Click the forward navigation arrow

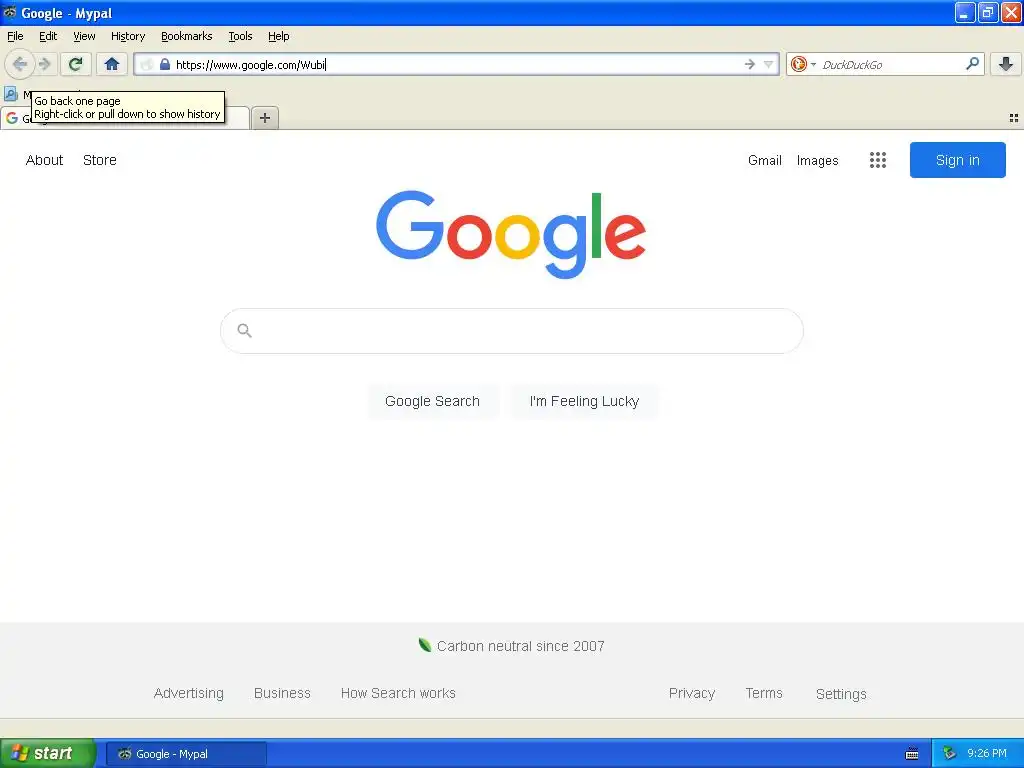pyautogui.click(x=45, y=64)
